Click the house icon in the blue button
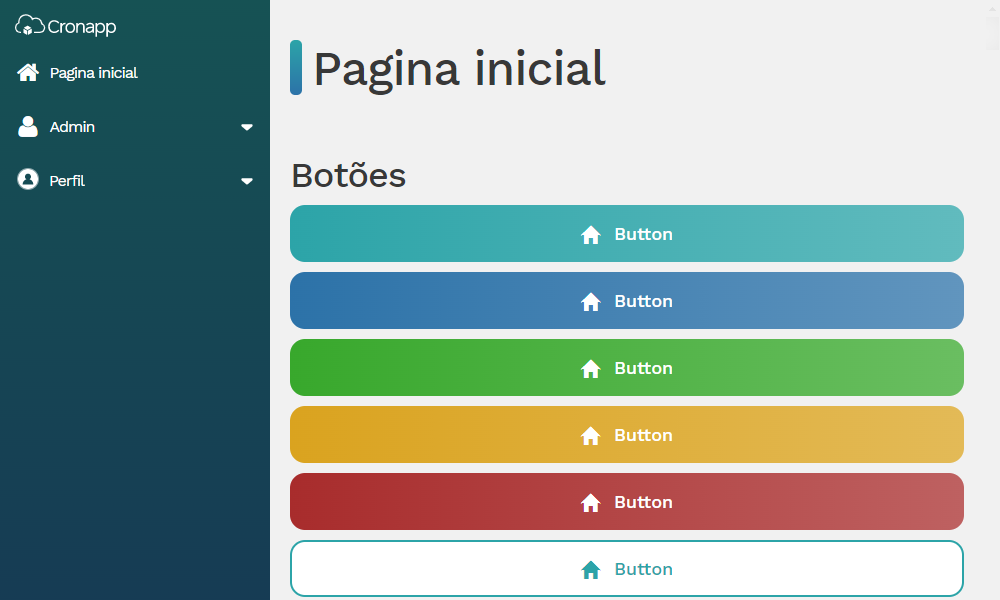This screenshot has width=1000, height=600. coord(591,302)
